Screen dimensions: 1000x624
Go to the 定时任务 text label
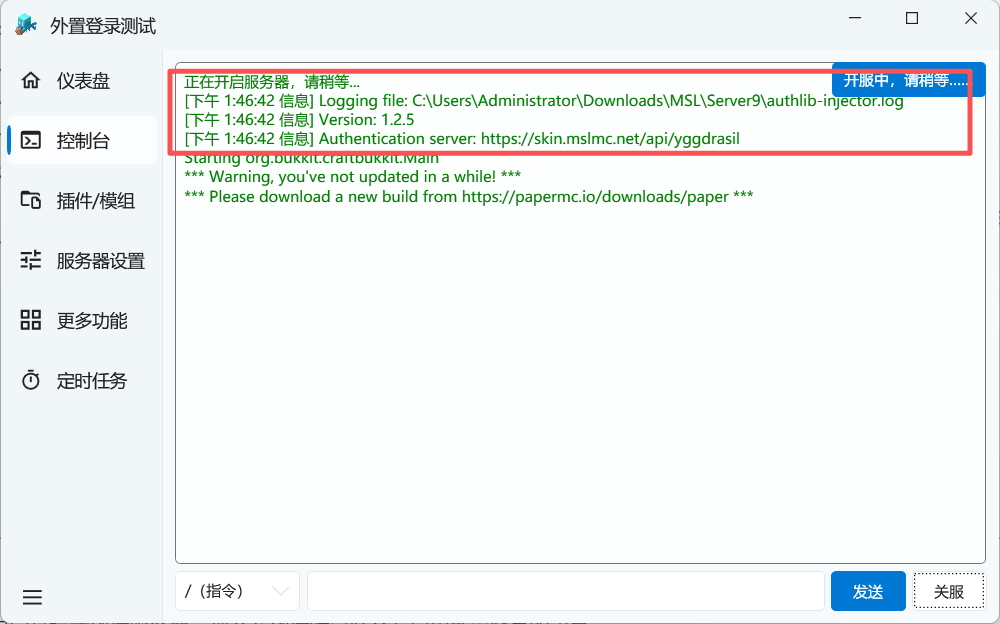92,381
